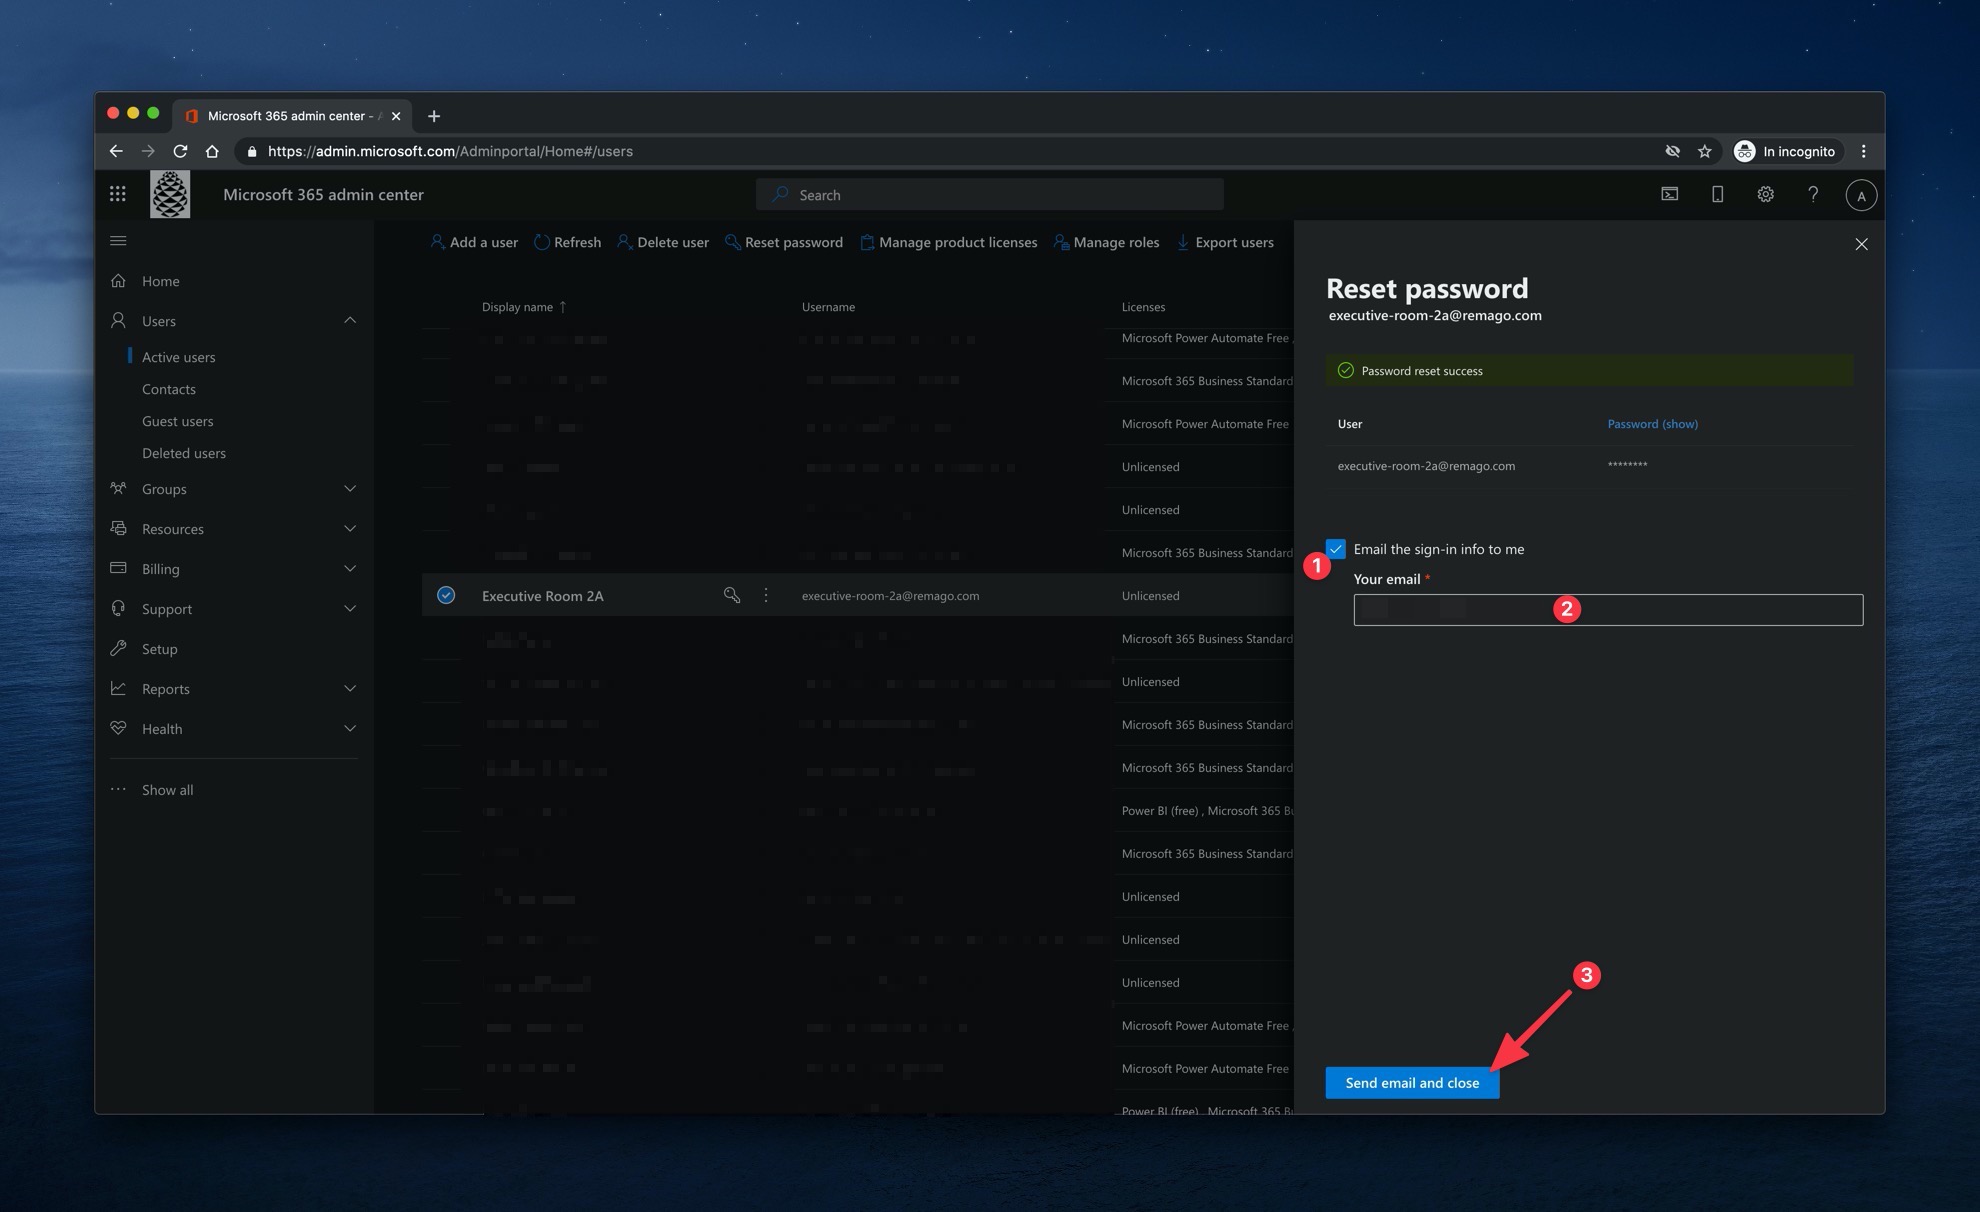
Task: Click the Username column header
Action: click(x=828, y=307)
